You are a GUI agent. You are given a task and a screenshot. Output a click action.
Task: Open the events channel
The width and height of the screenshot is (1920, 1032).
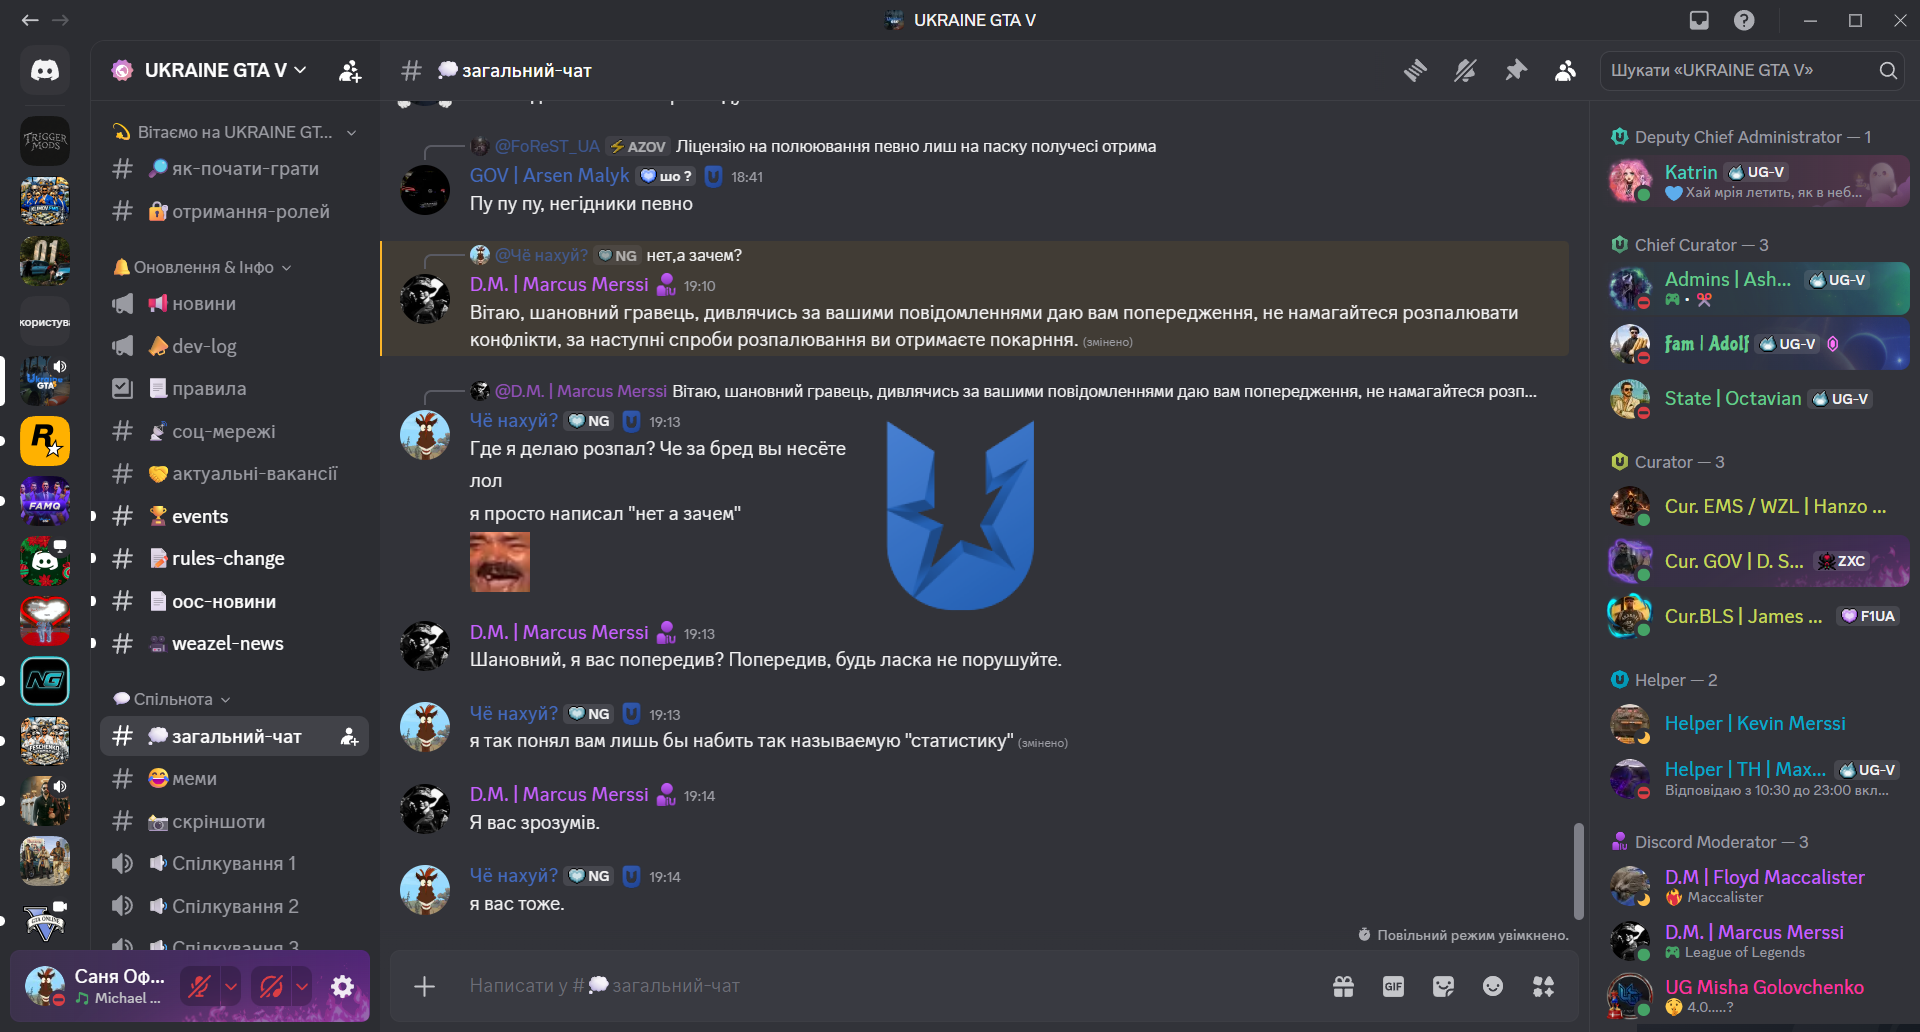pyautogui.click(x=234, y=516)
